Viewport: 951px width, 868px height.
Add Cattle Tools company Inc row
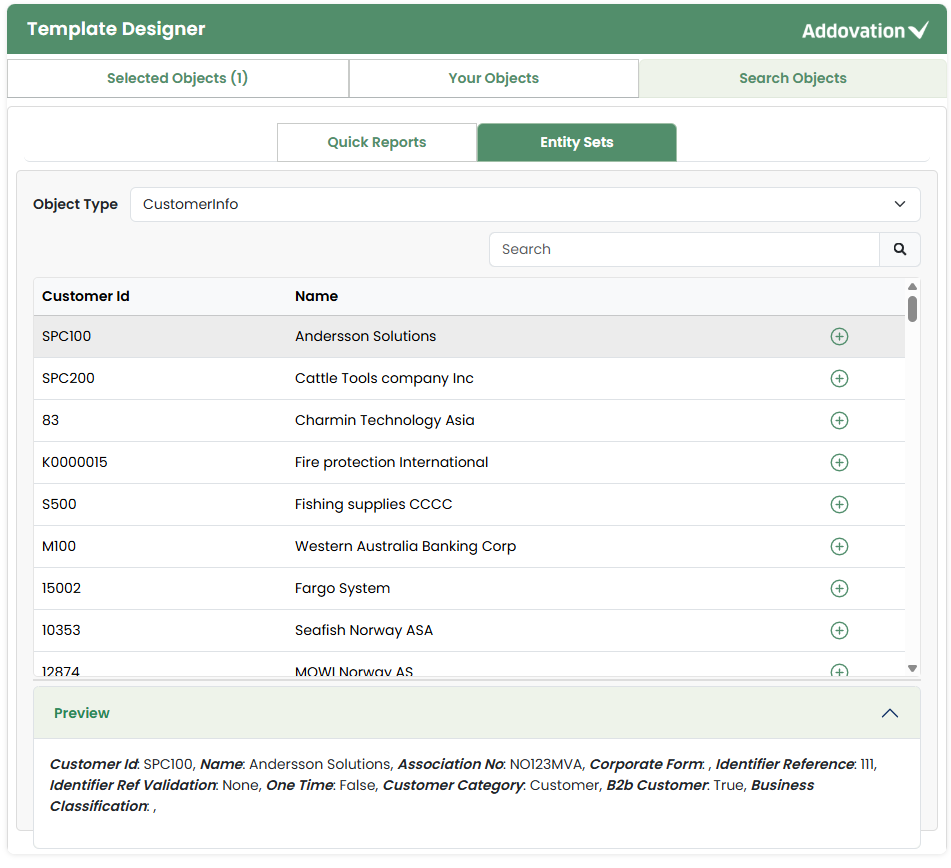[839, 379]
